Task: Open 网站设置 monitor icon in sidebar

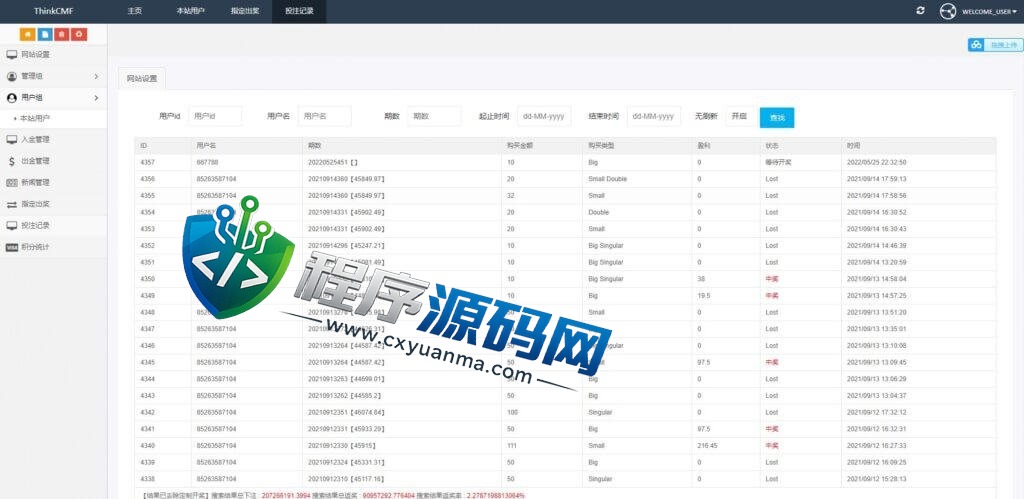Action: (x=12, y=54)
